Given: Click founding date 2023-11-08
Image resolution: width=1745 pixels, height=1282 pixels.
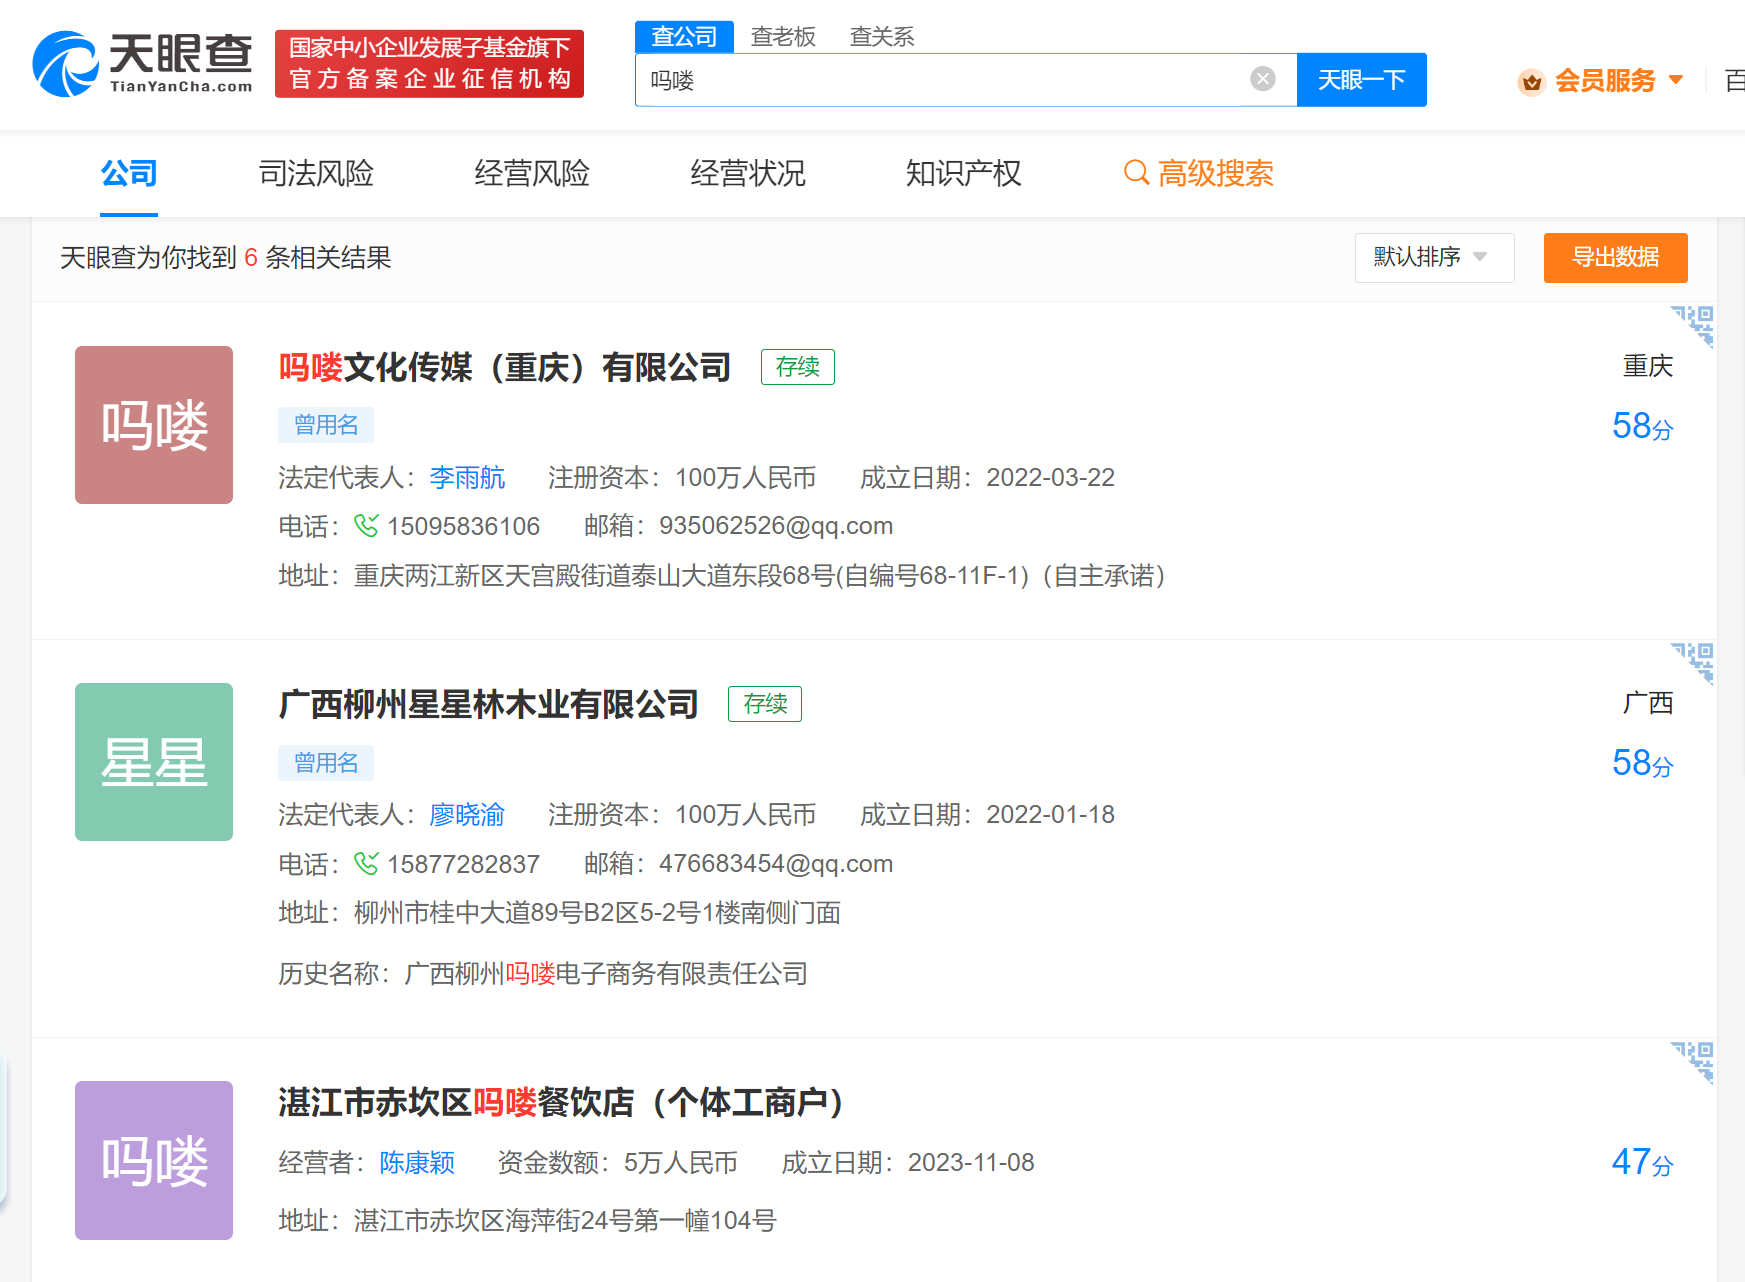Looking at the screenshot, I should [x=971, y=1163].
